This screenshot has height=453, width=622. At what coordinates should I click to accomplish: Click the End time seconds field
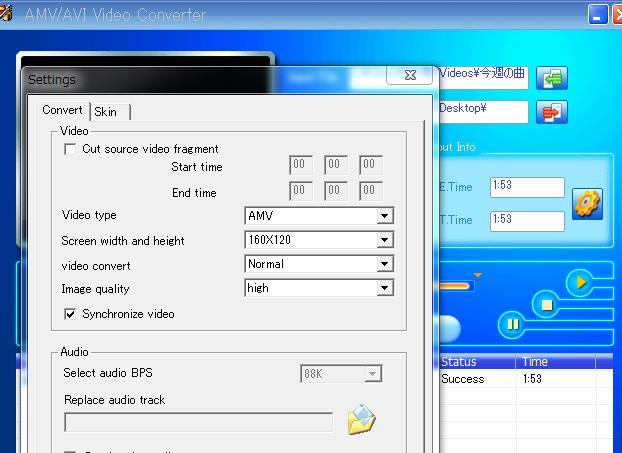[x=371, y=191]
